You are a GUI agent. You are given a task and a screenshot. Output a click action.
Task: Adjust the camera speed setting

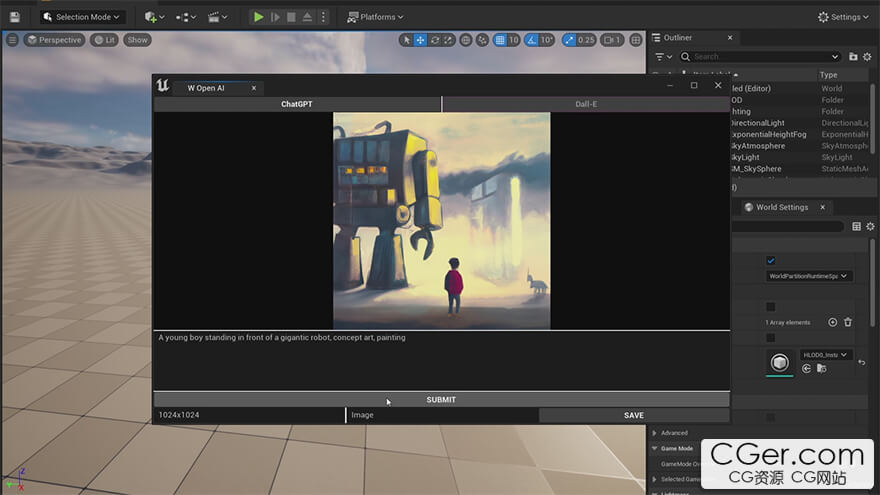(612, 40)
